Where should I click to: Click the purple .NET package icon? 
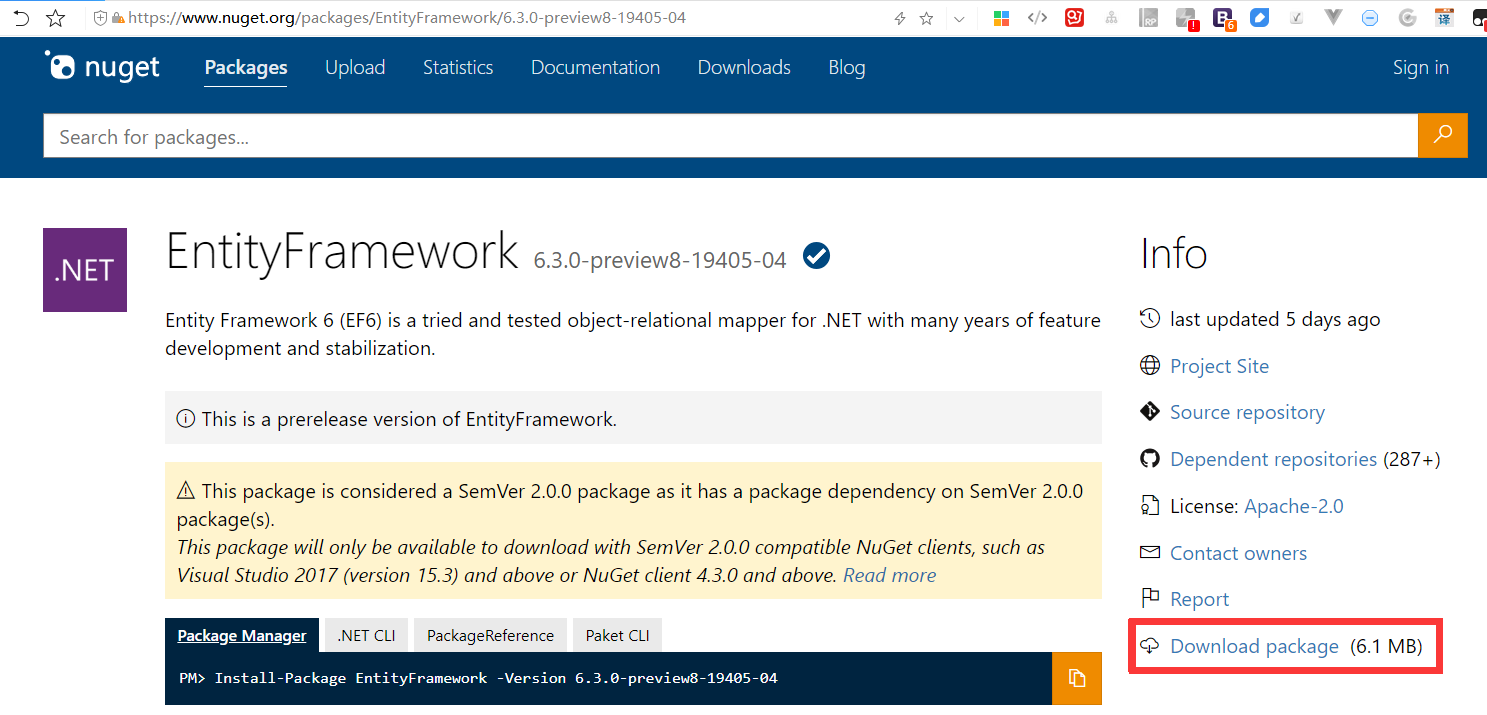click(84, 269)
